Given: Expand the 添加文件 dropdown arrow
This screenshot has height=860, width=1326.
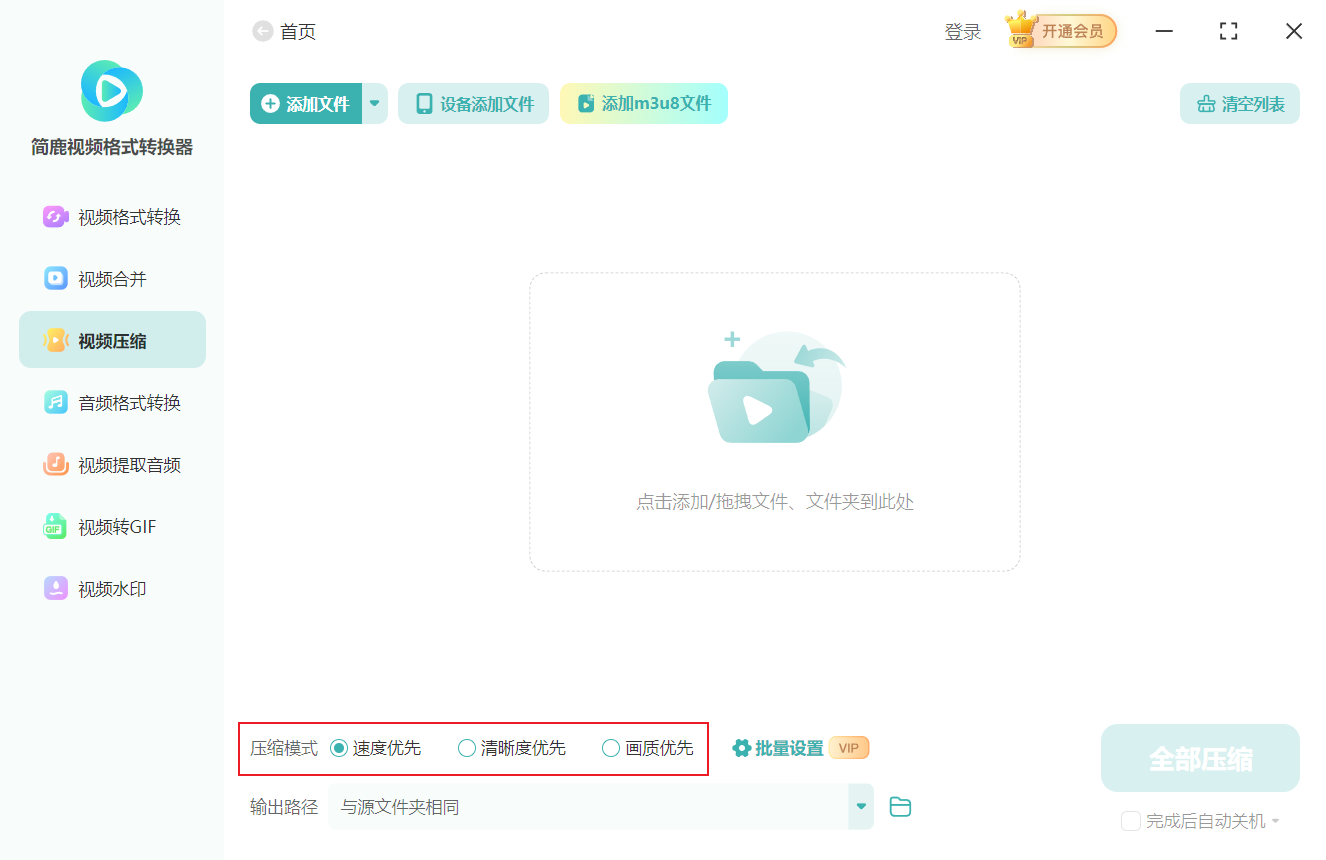Looking at the screenshot, I should (x=375, y=103).
